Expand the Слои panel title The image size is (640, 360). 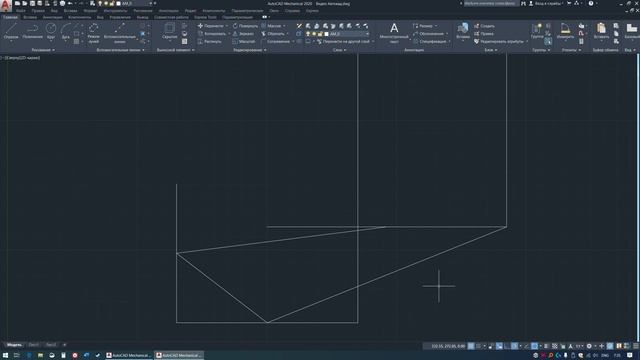339,50
